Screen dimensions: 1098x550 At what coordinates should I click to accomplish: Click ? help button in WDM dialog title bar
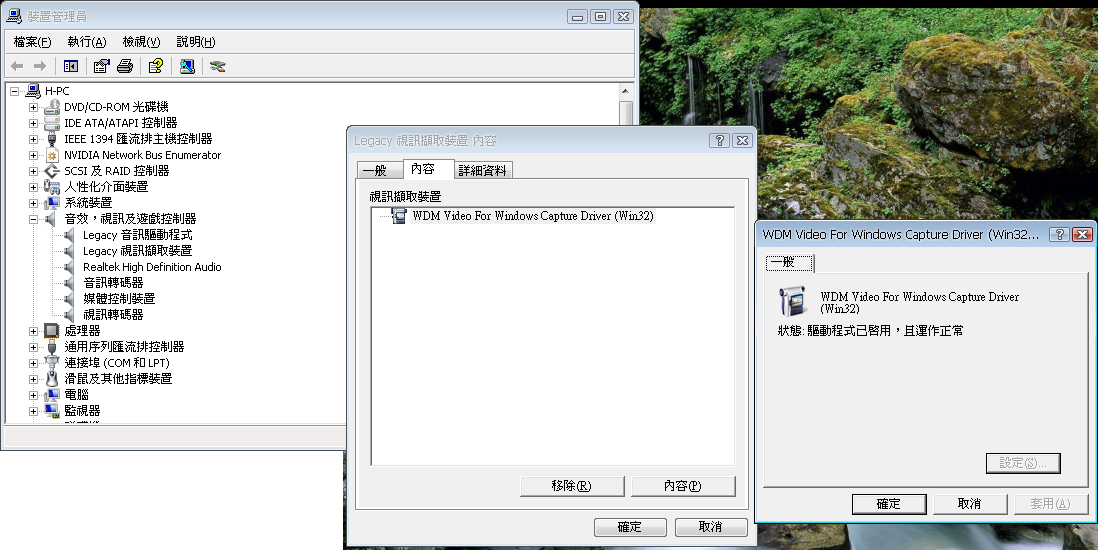[x=1060, y=234]
